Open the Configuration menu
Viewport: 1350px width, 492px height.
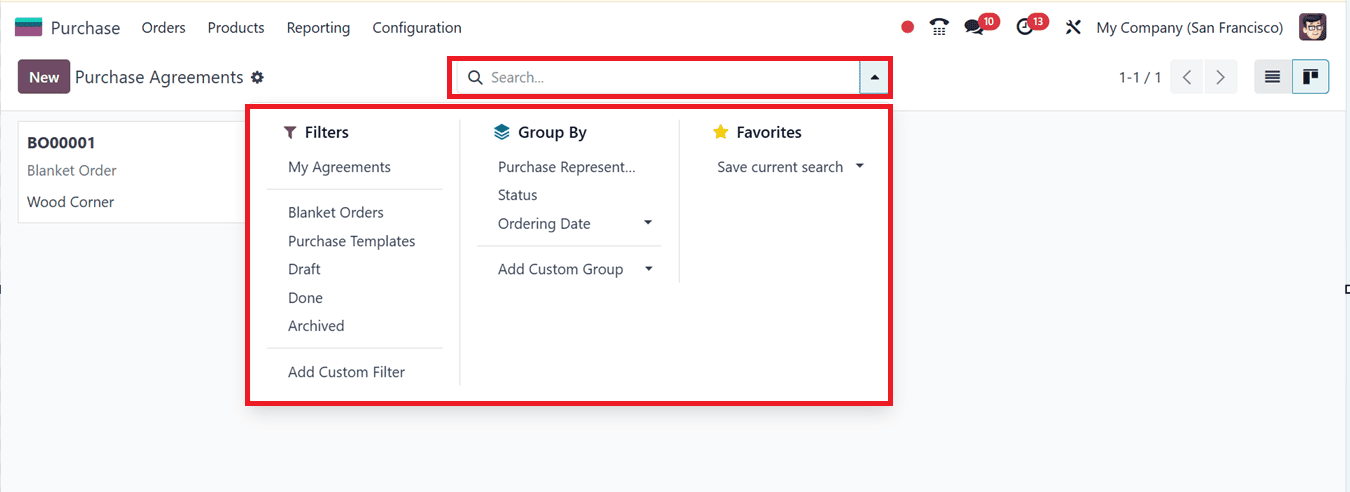coord(417,27)
